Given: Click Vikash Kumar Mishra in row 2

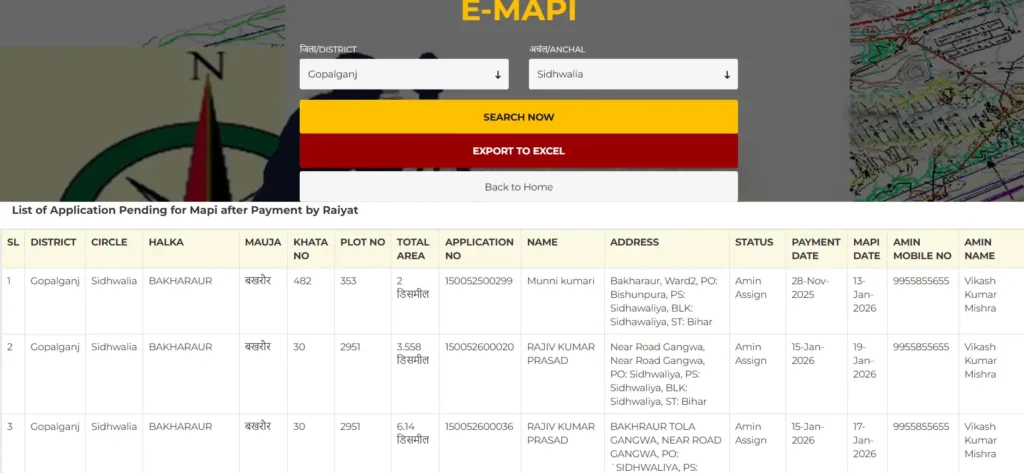Looking at the screenshot, I should click(980, 361).
